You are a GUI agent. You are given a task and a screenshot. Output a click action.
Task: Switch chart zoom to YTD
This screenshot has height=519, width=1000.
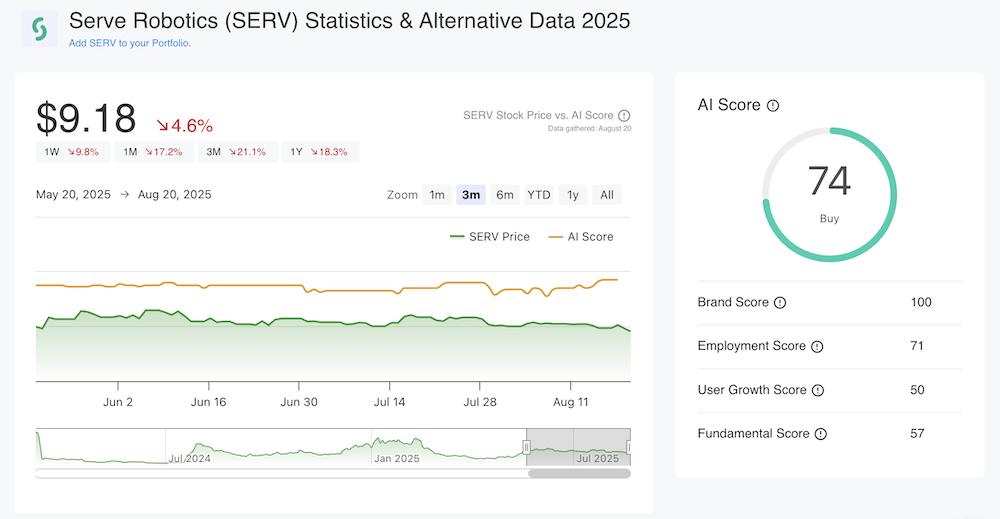pyautogui.click(x=539, y=195)
